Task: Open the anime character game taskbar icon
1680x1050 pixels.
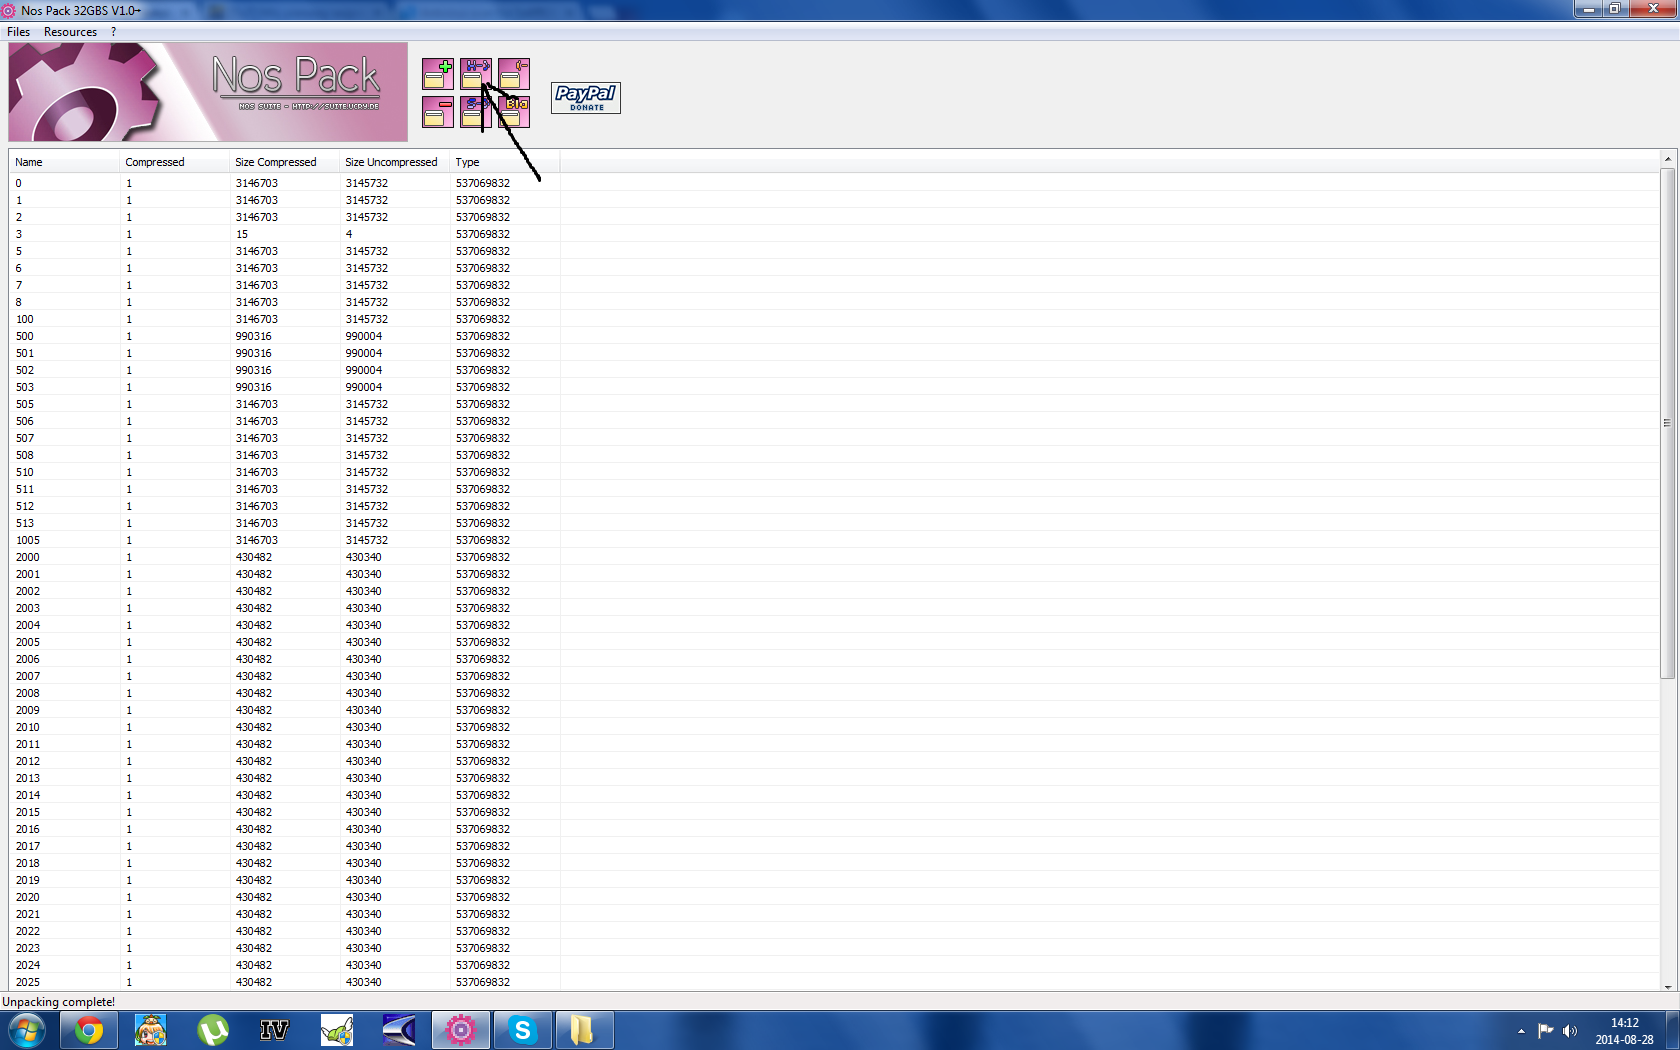Action: click(151, 1030)
